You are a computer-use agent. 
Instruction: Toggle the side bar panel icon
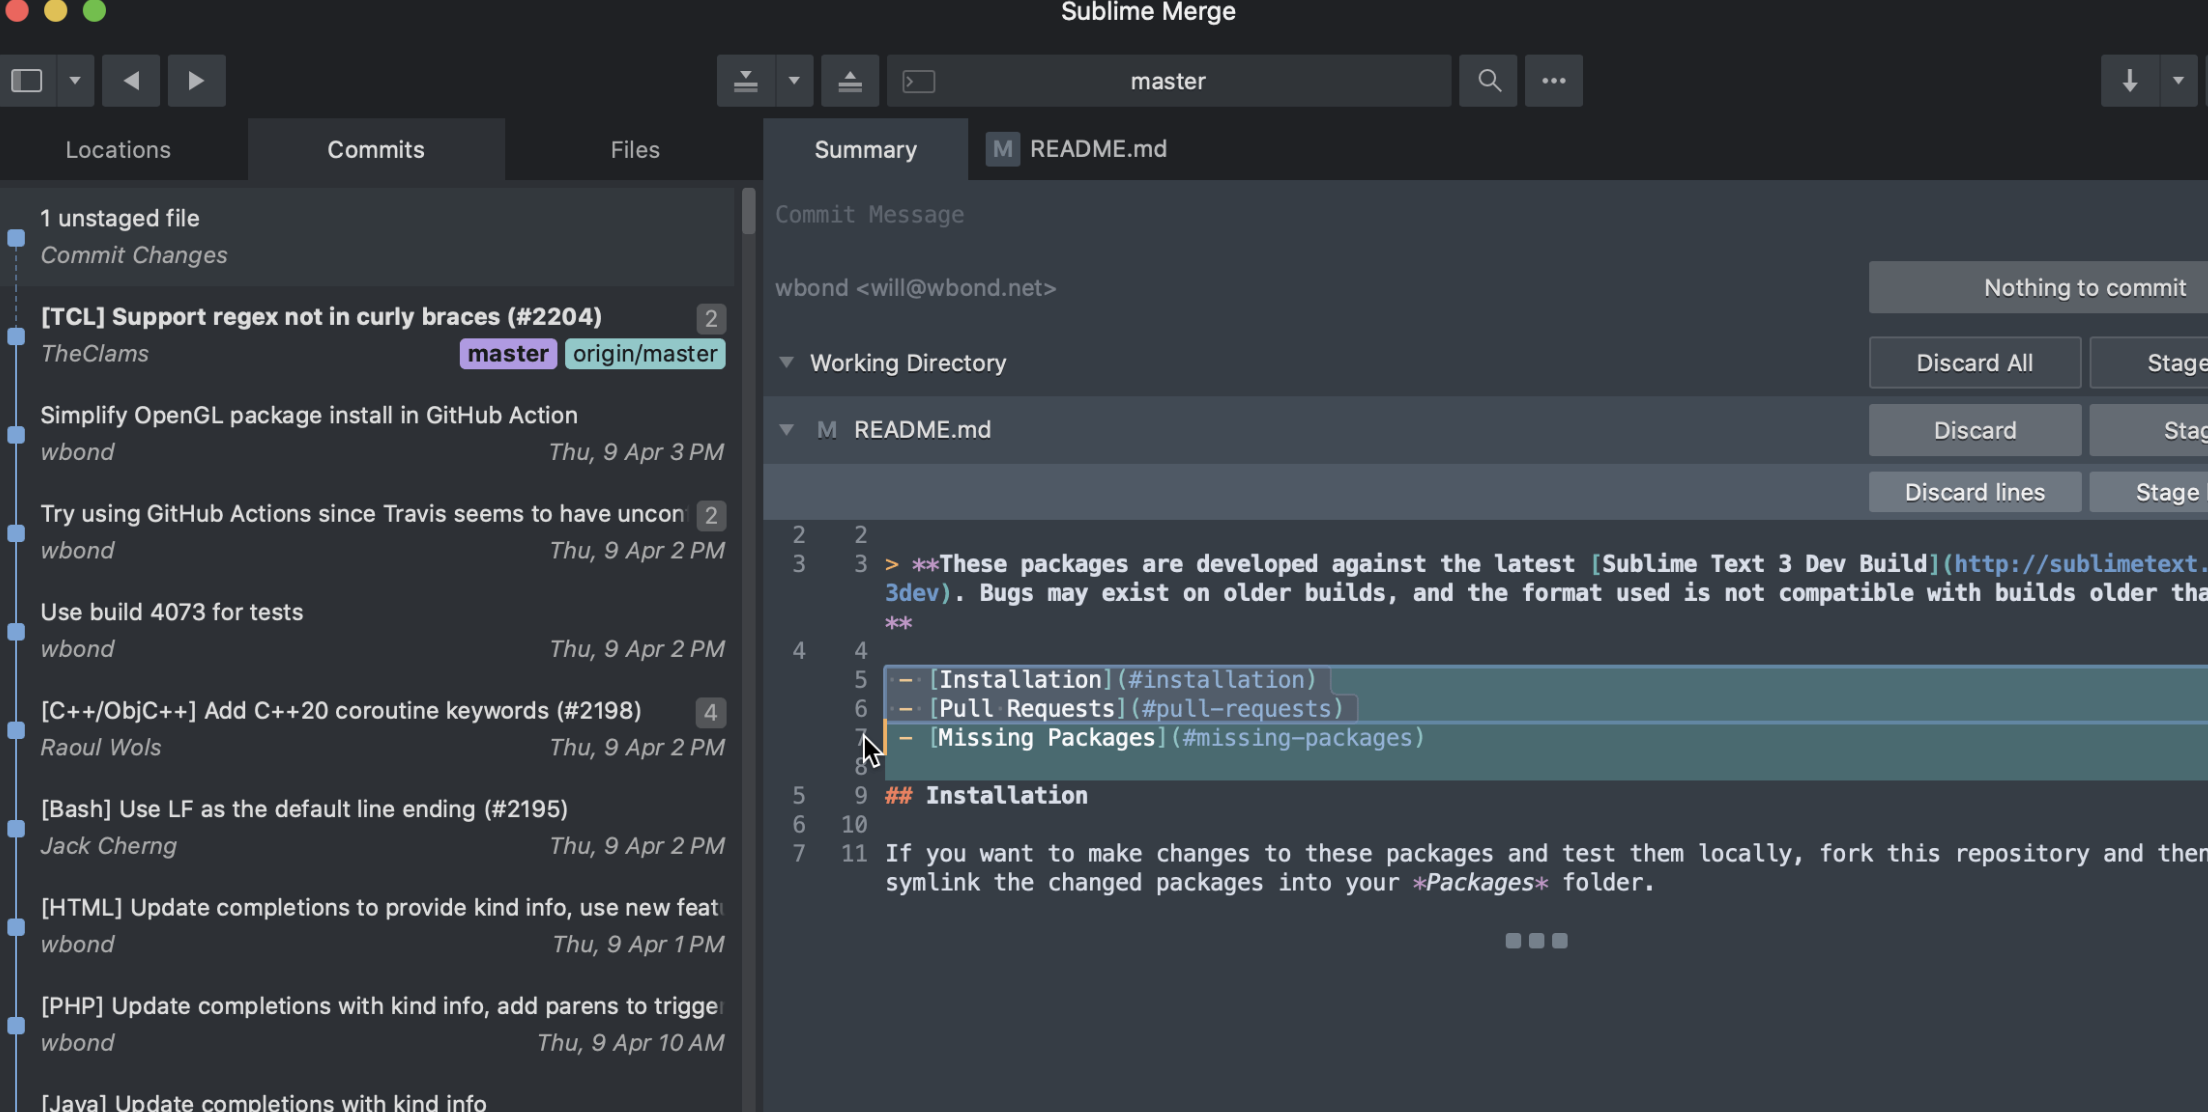27,81
